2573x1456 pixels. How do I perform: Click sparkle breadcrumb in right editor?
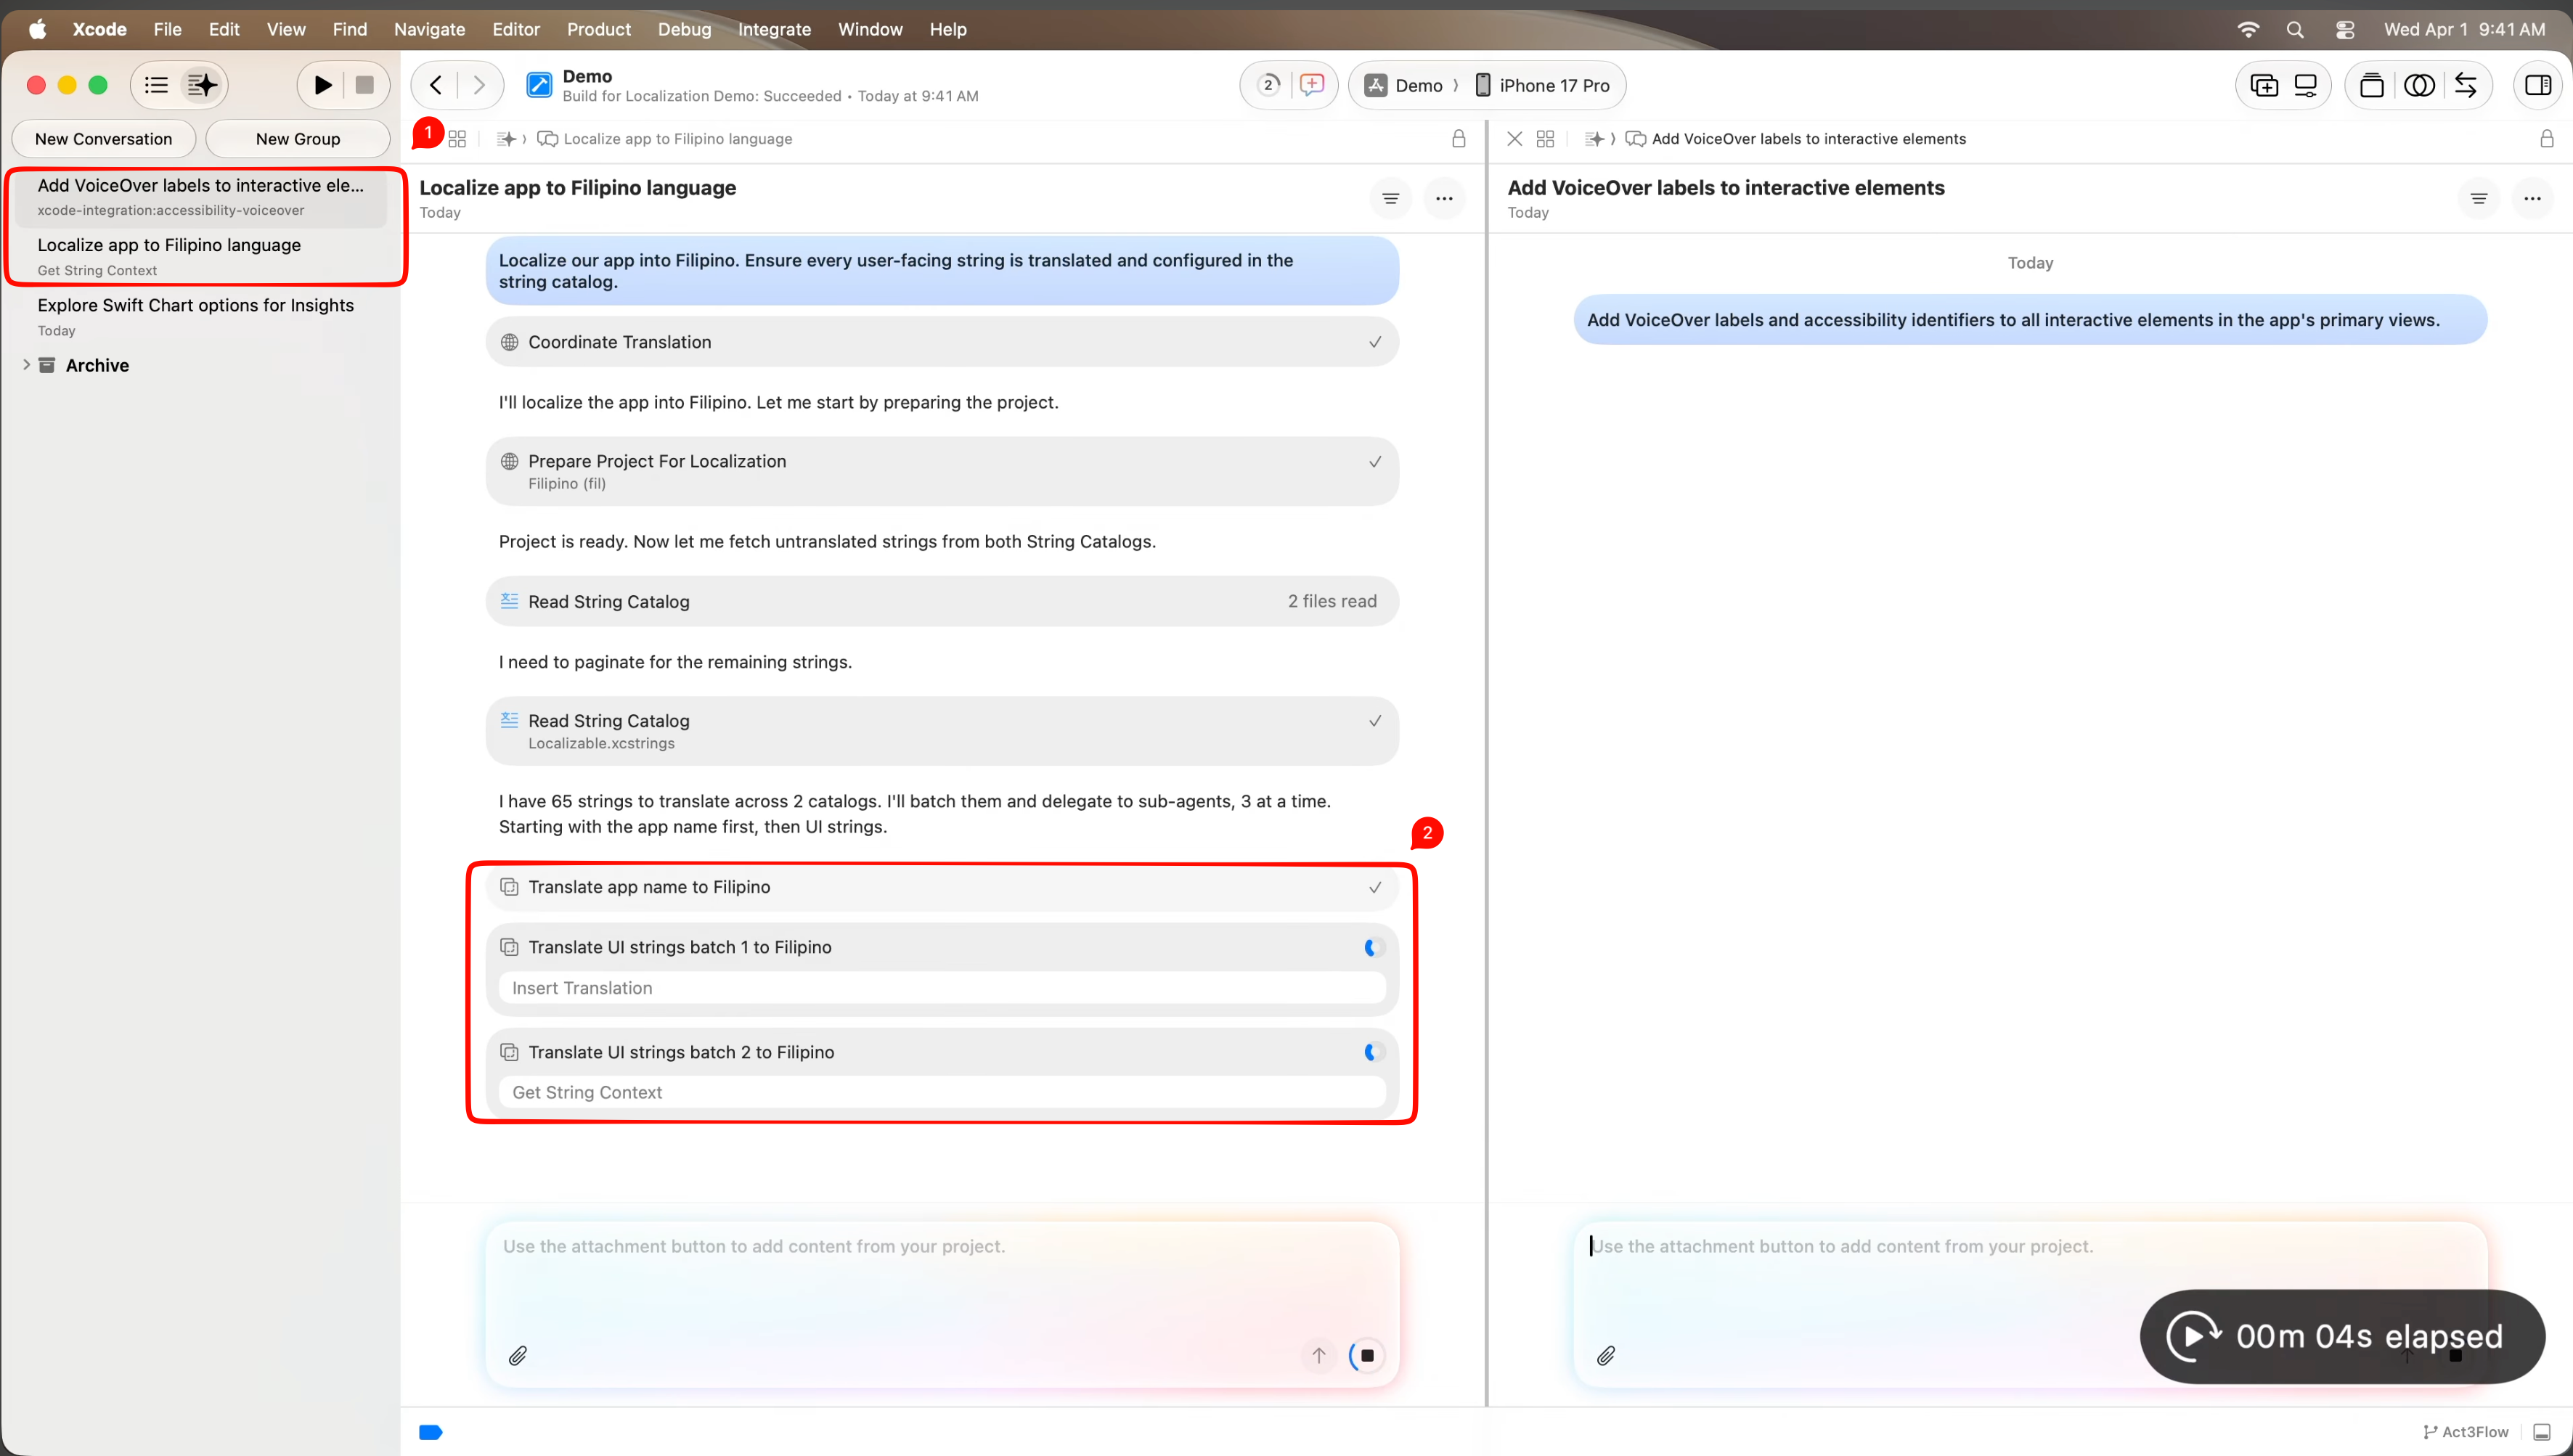(x=1594, y=139)
